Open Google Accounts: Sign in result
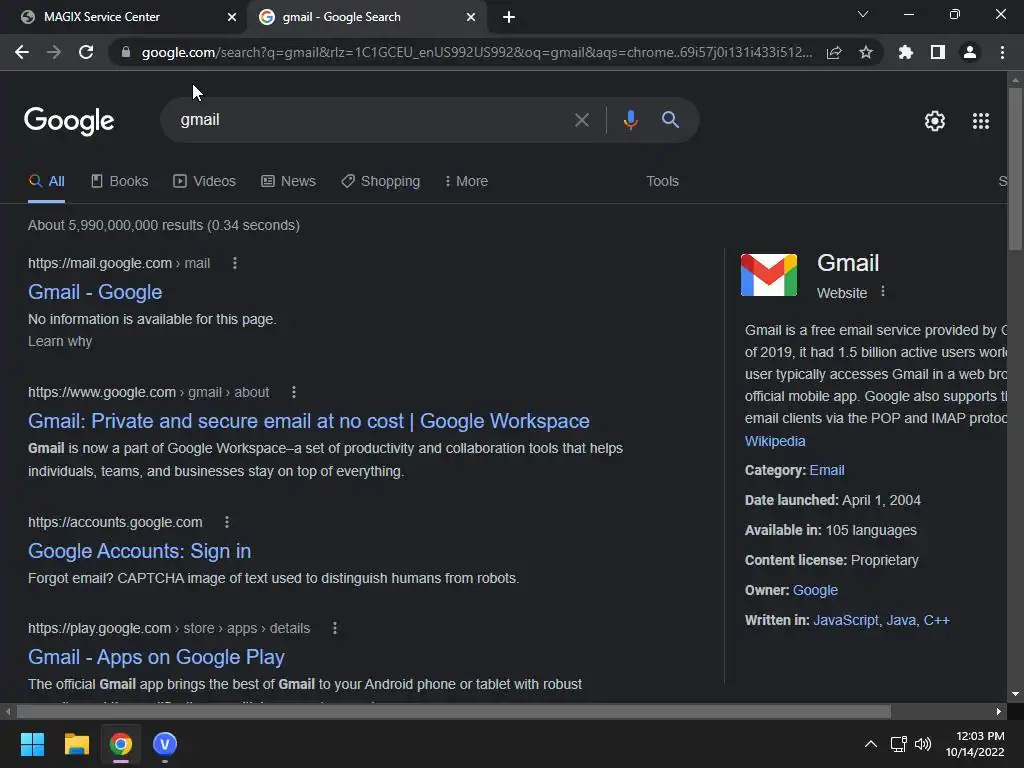This screenshot has width=1024, height=768. [x=139, y=551]
